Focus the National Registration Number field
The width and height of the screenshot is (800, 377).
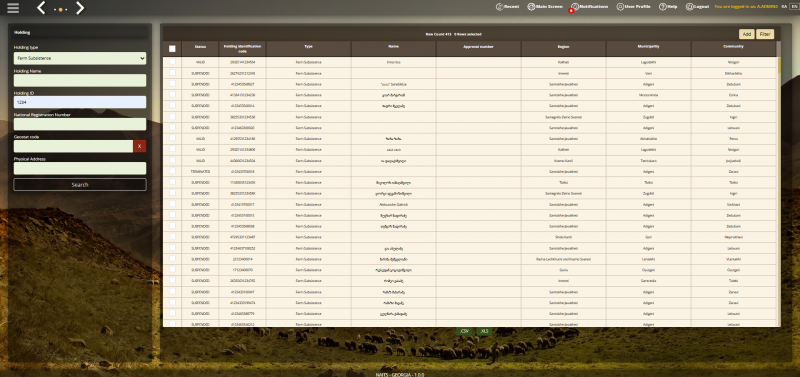(80, 124)
